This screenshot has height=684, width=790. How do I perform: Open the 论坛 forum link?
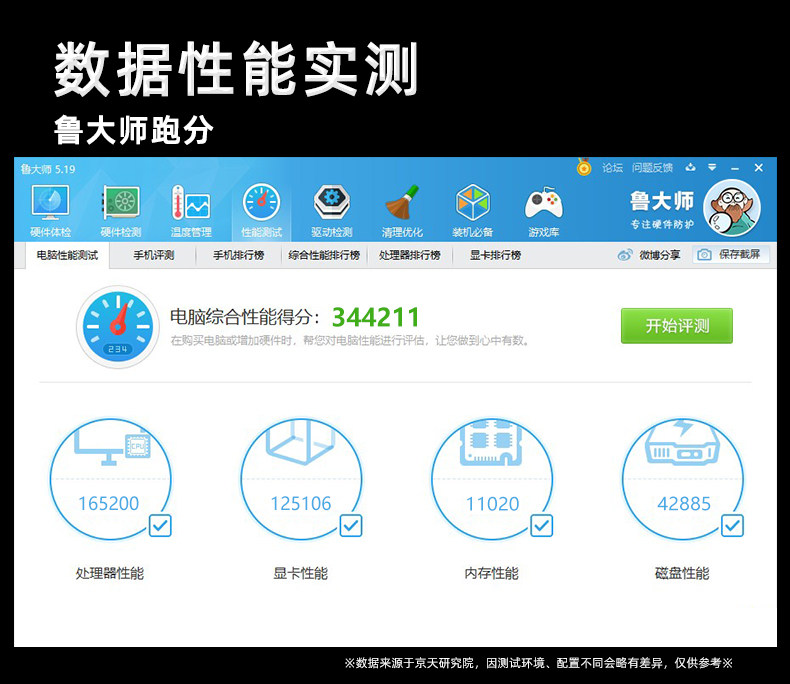(x=612, y=168)
